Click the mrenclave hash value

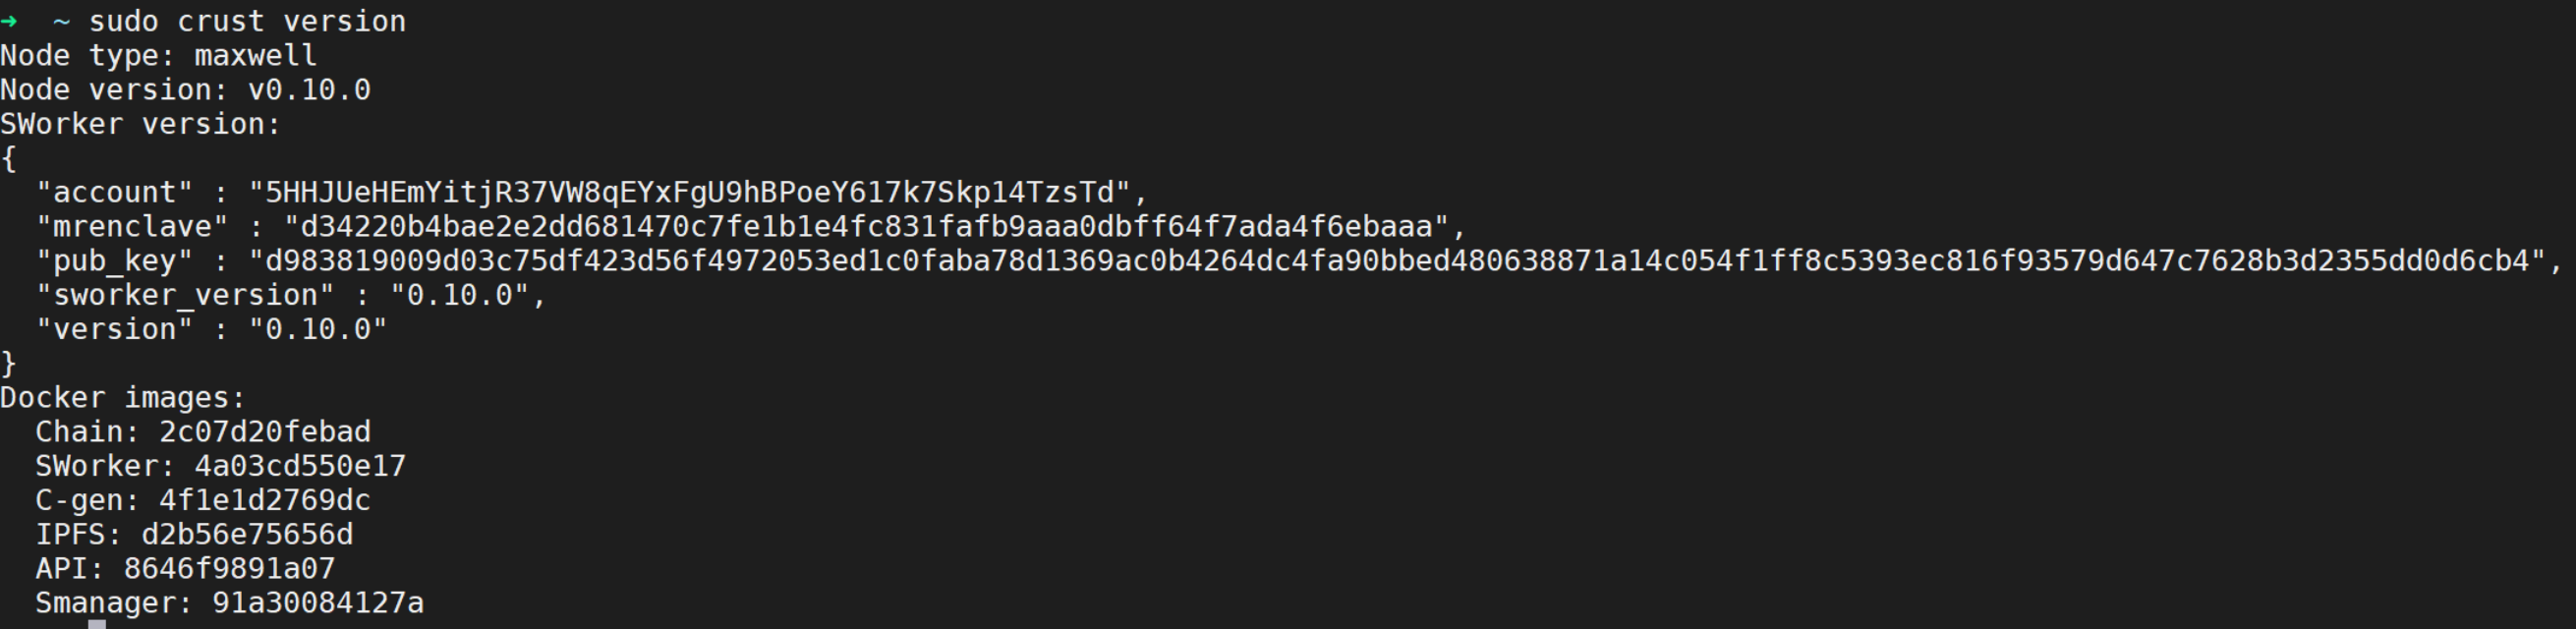[x=866, y=226]
